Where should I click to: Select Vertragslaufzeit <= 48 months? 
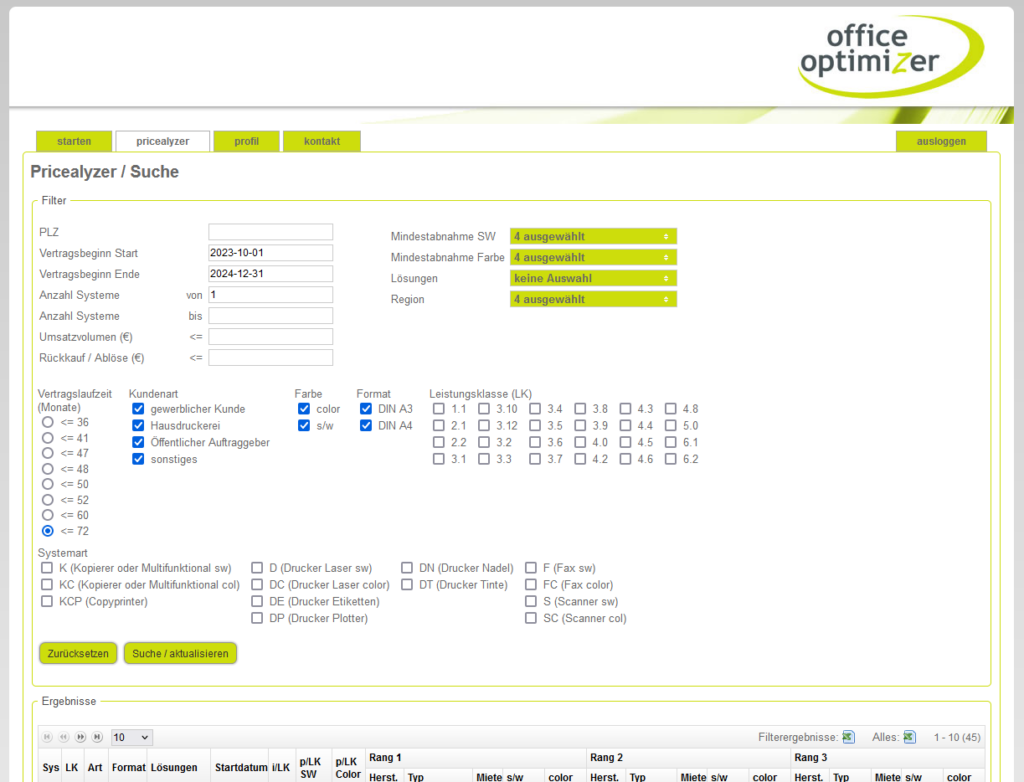point(47,469)
